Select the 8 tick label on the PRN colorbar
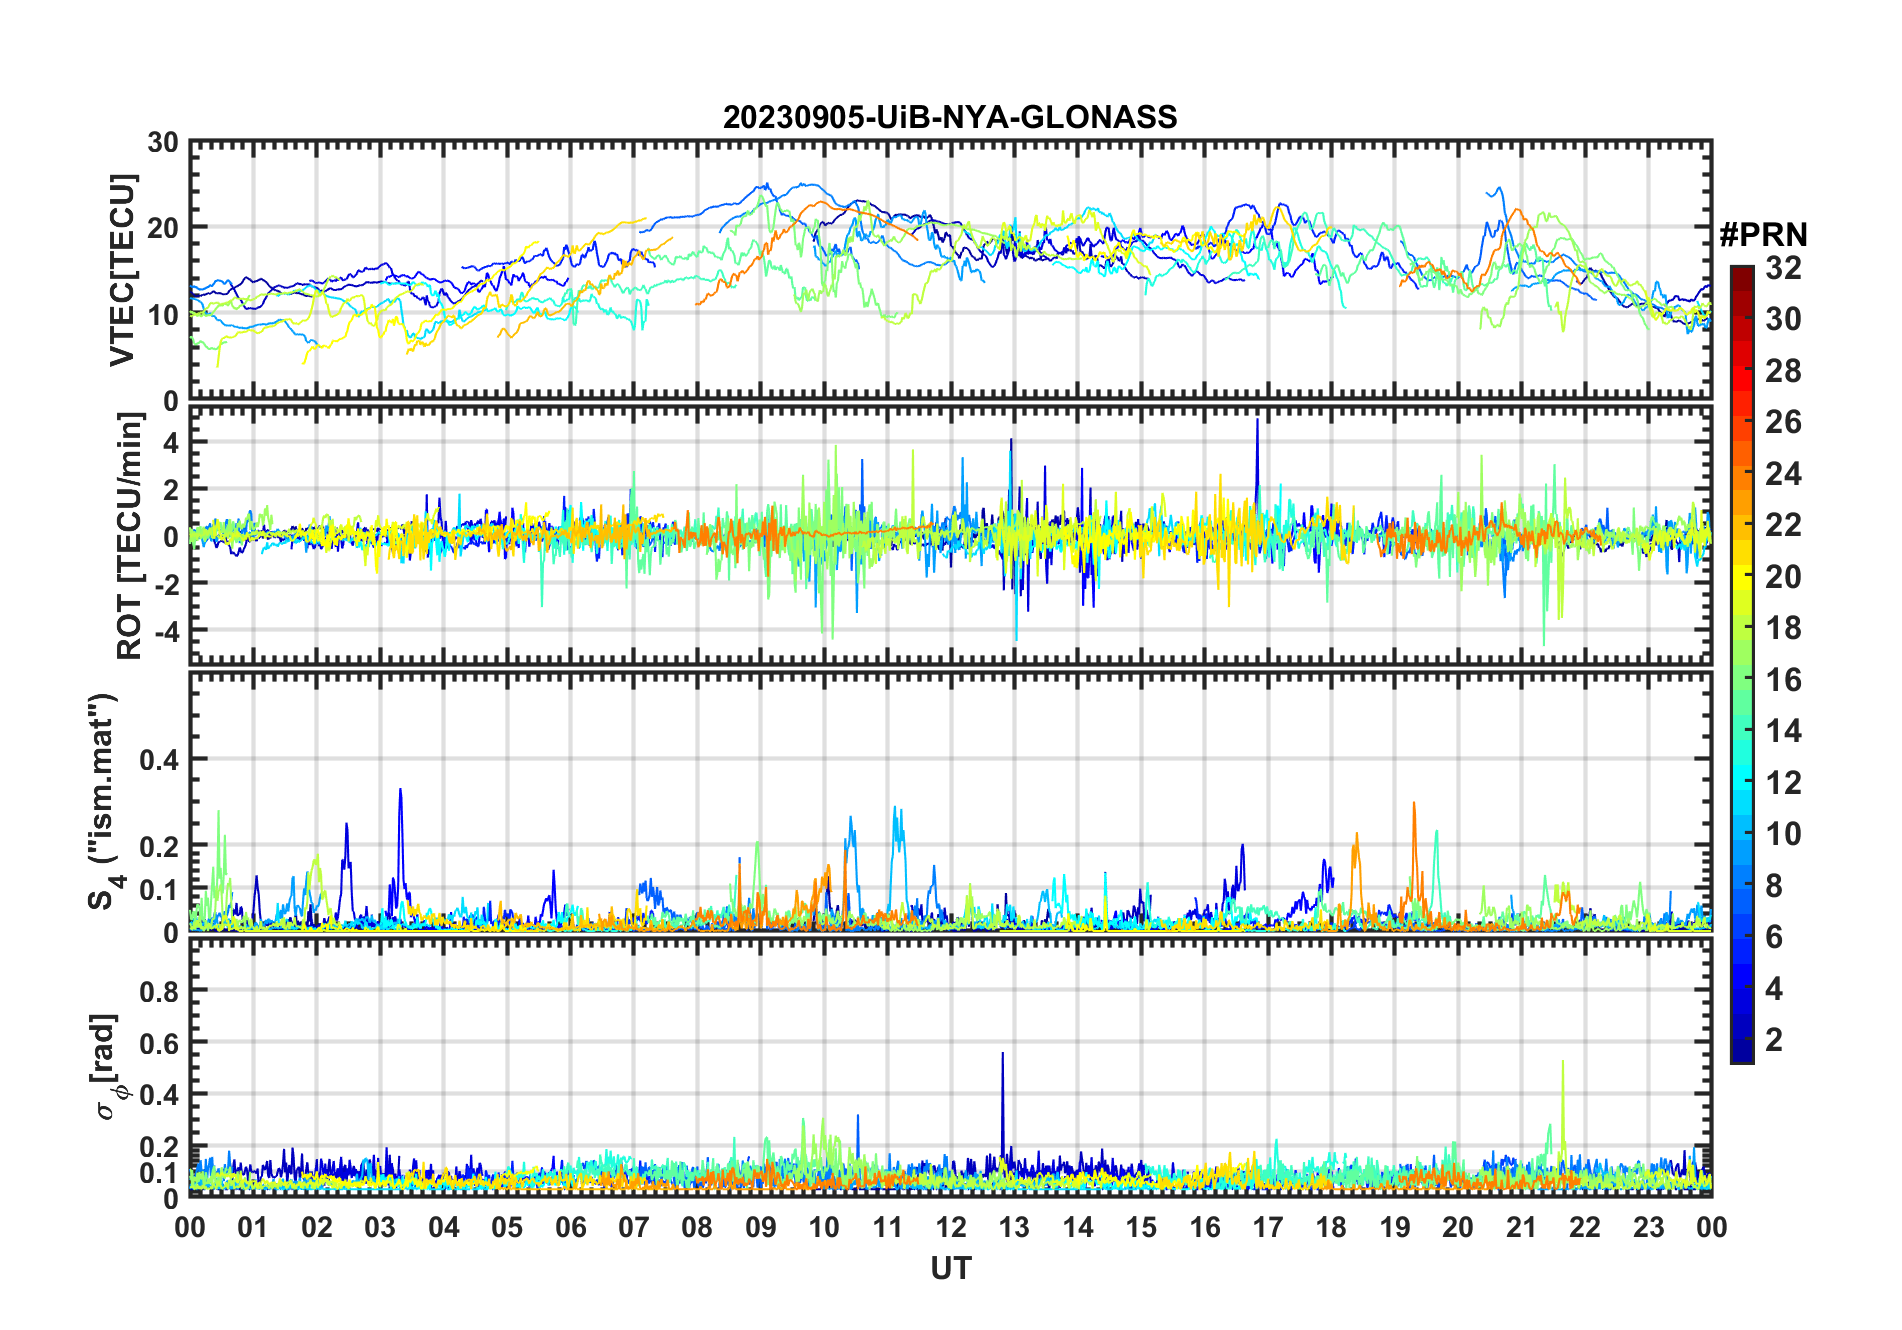1902x1330 pixels. point(1774,886)
